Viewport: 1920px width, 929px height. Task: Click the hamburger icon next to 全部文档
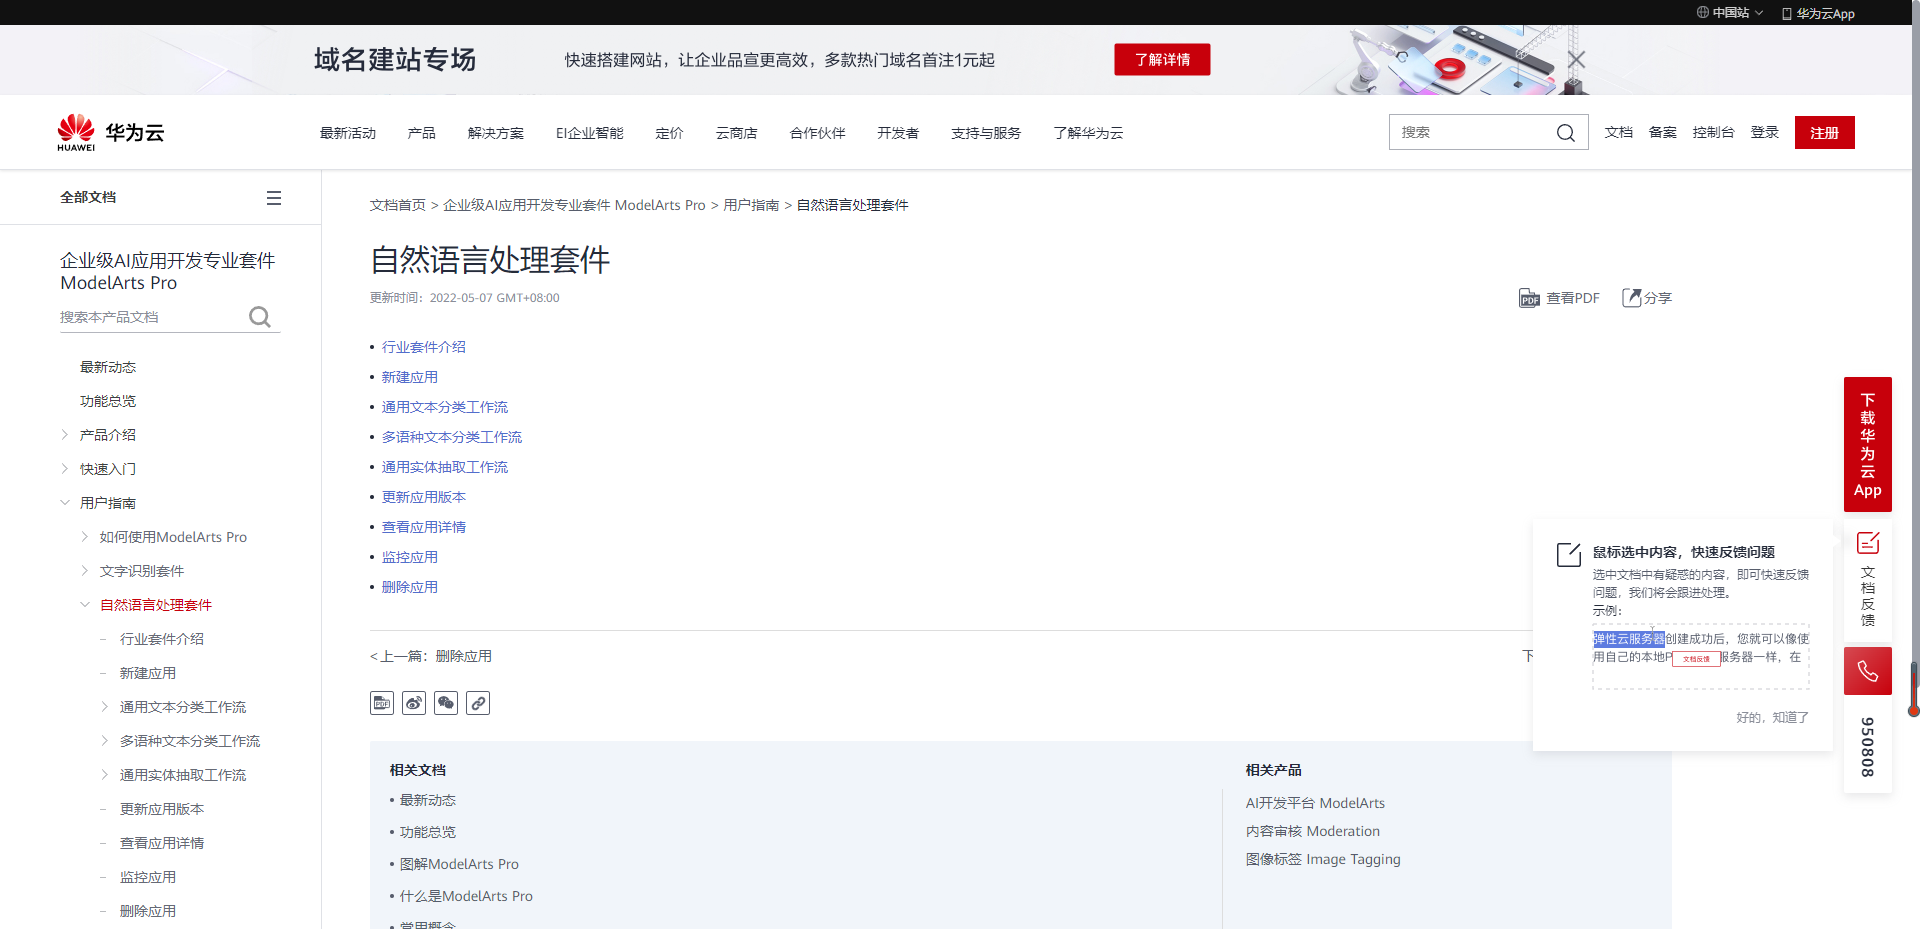pos(274,197)
